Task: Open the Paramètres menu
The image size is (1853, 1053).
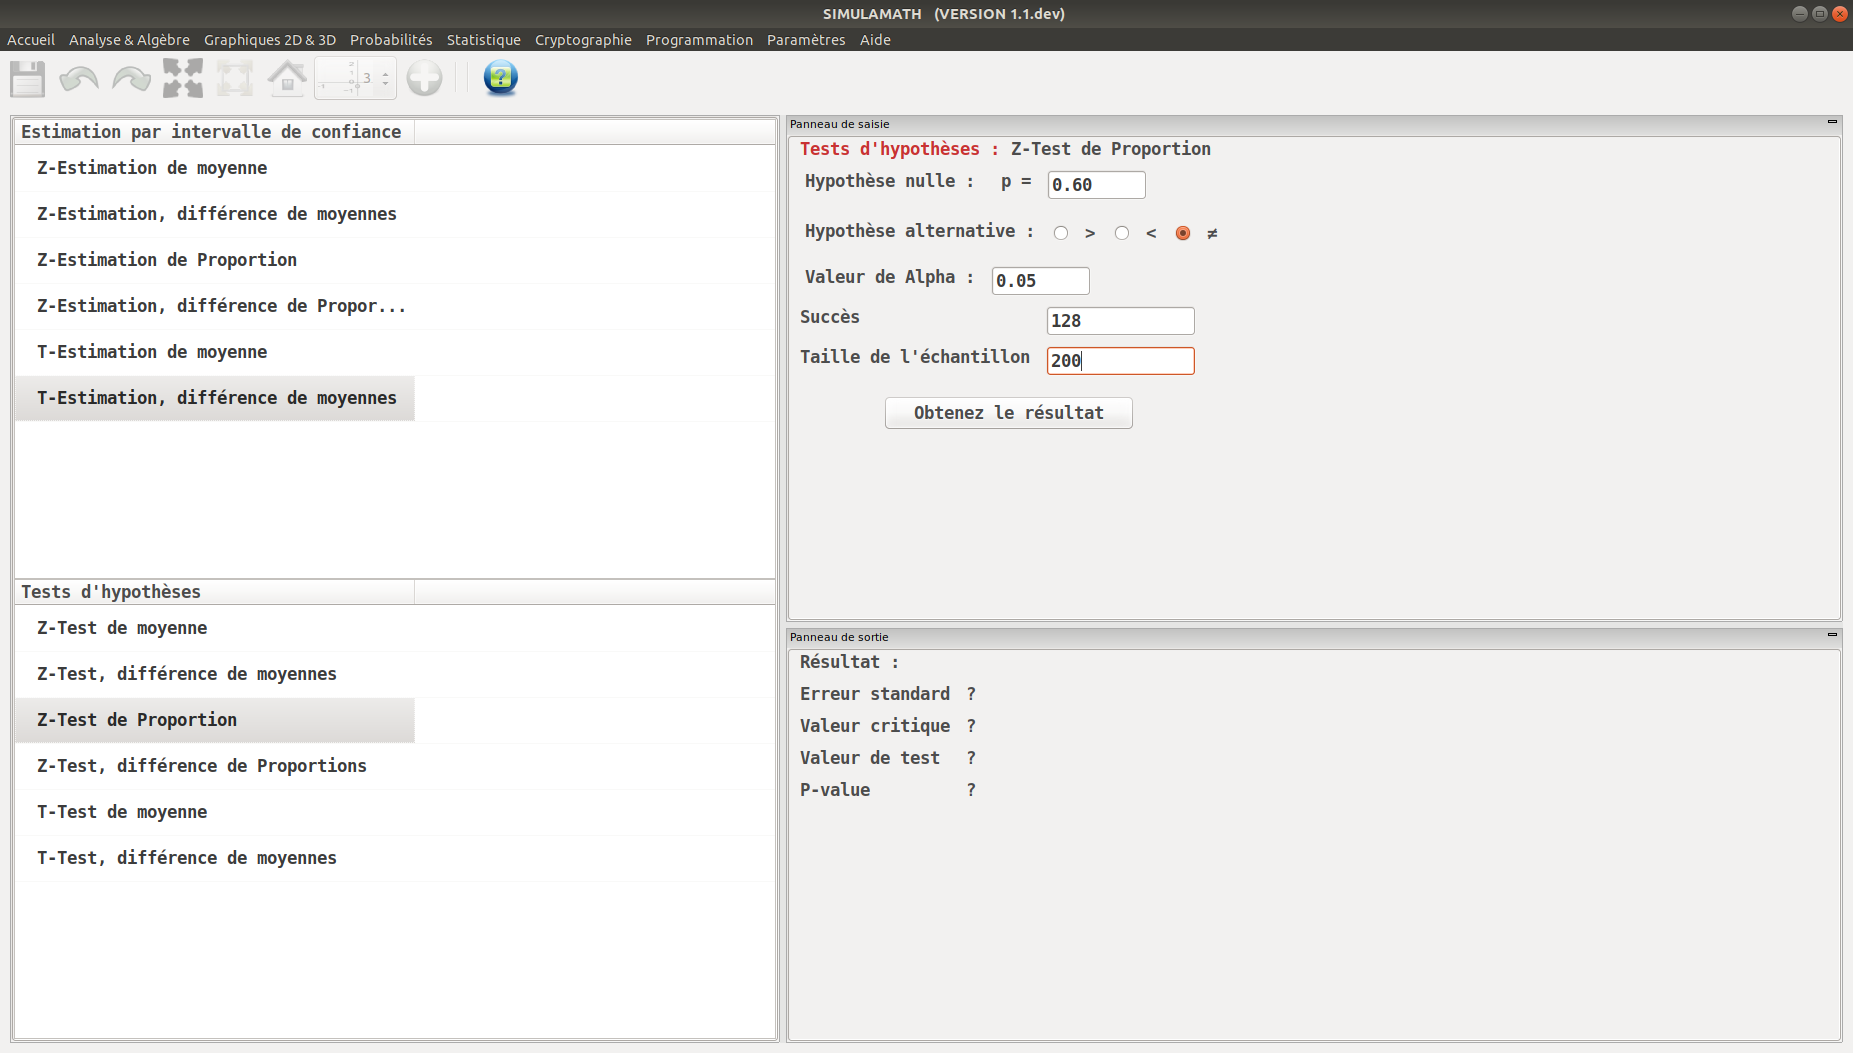Action: point(806,40)
